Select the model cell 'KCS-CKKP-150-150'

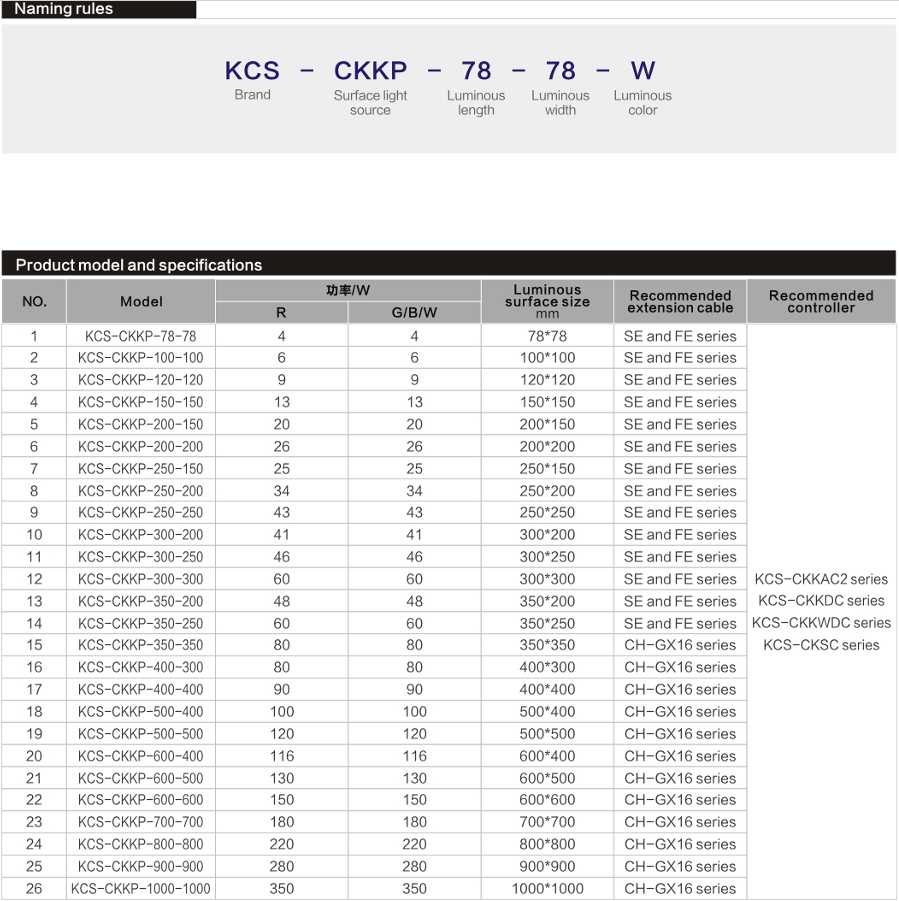click(141, 402)
